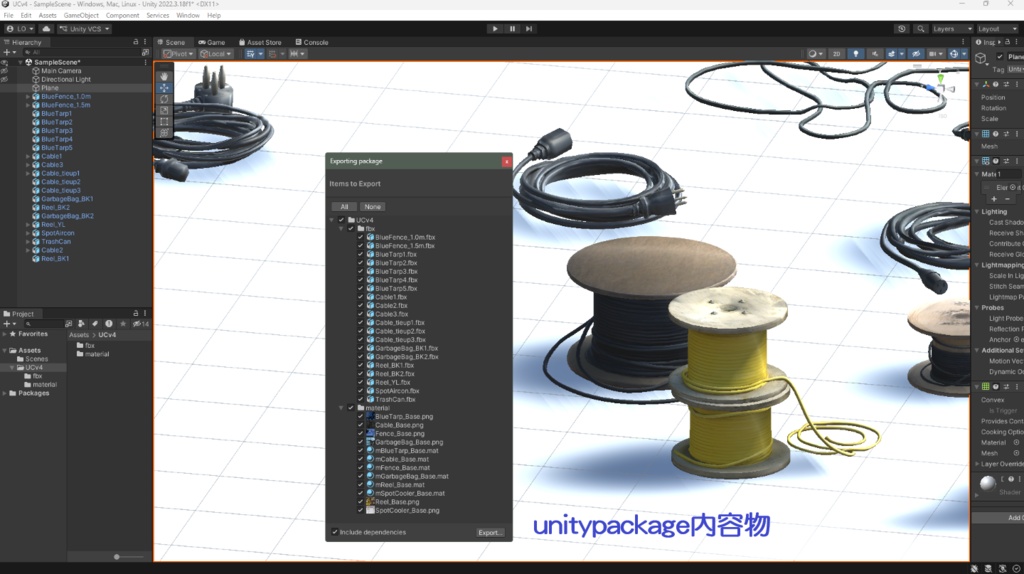Uncheck Reel_Base.png export checkbox
The width and height of the screenshot is (1024, 574).
pos(360,502)
